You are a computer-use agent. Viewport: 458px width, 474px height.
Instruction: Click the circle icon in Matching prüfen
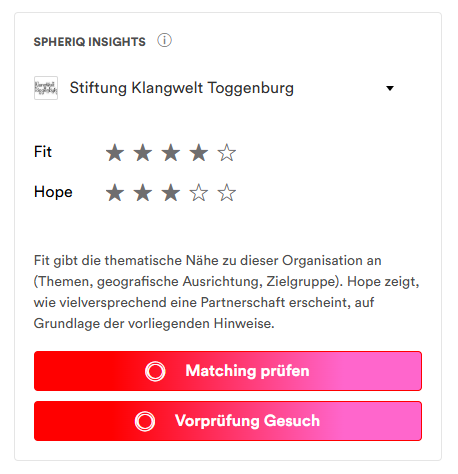coord(155,371)
